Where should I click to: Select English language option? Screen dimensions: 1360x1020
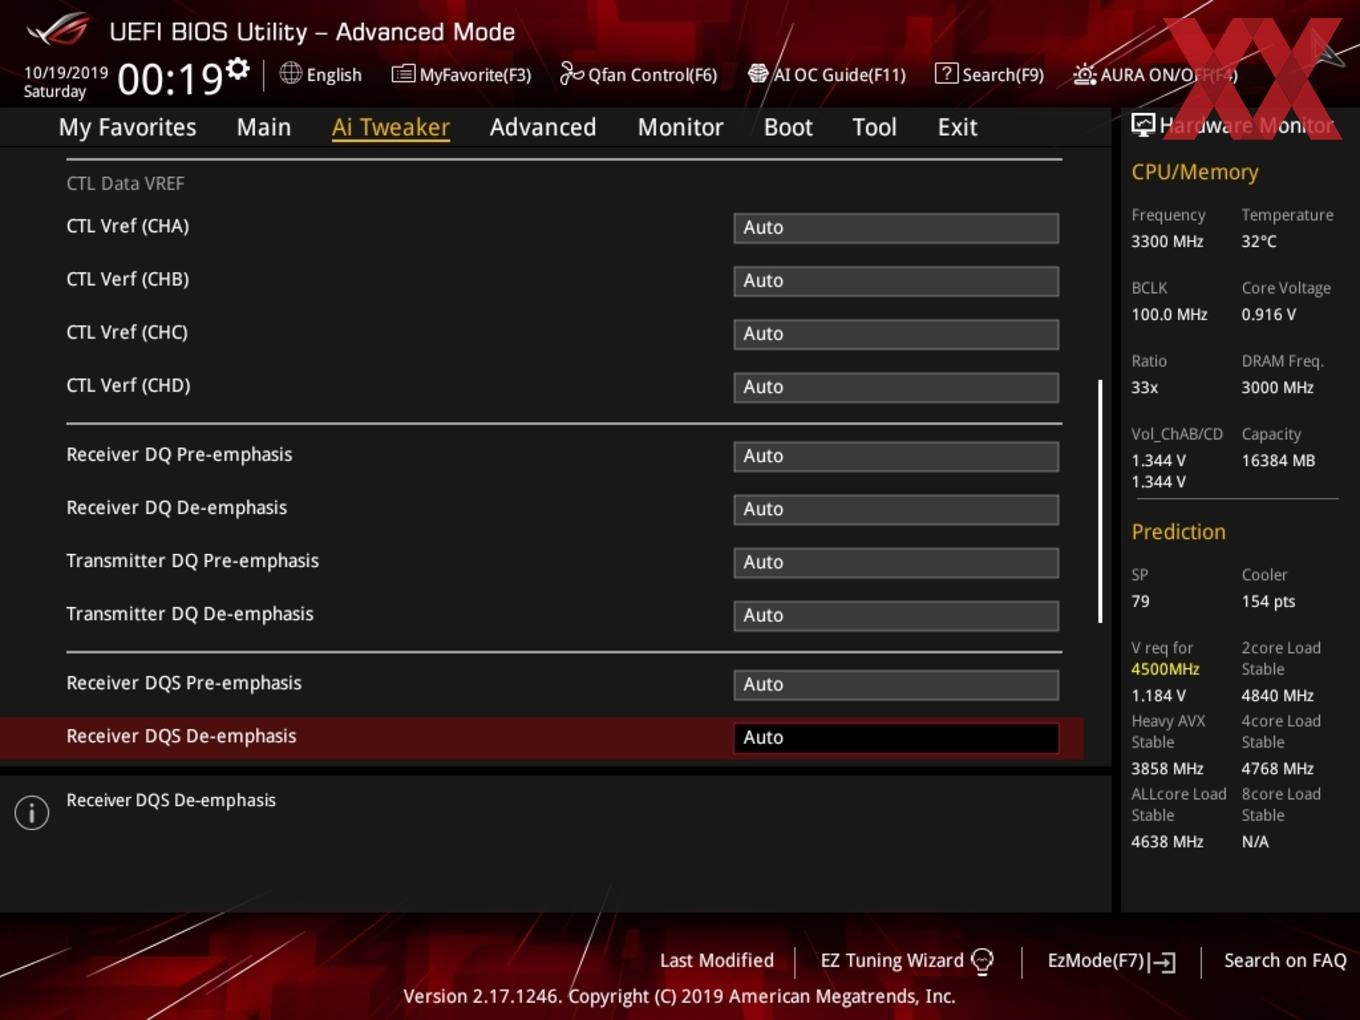(334, 75)
